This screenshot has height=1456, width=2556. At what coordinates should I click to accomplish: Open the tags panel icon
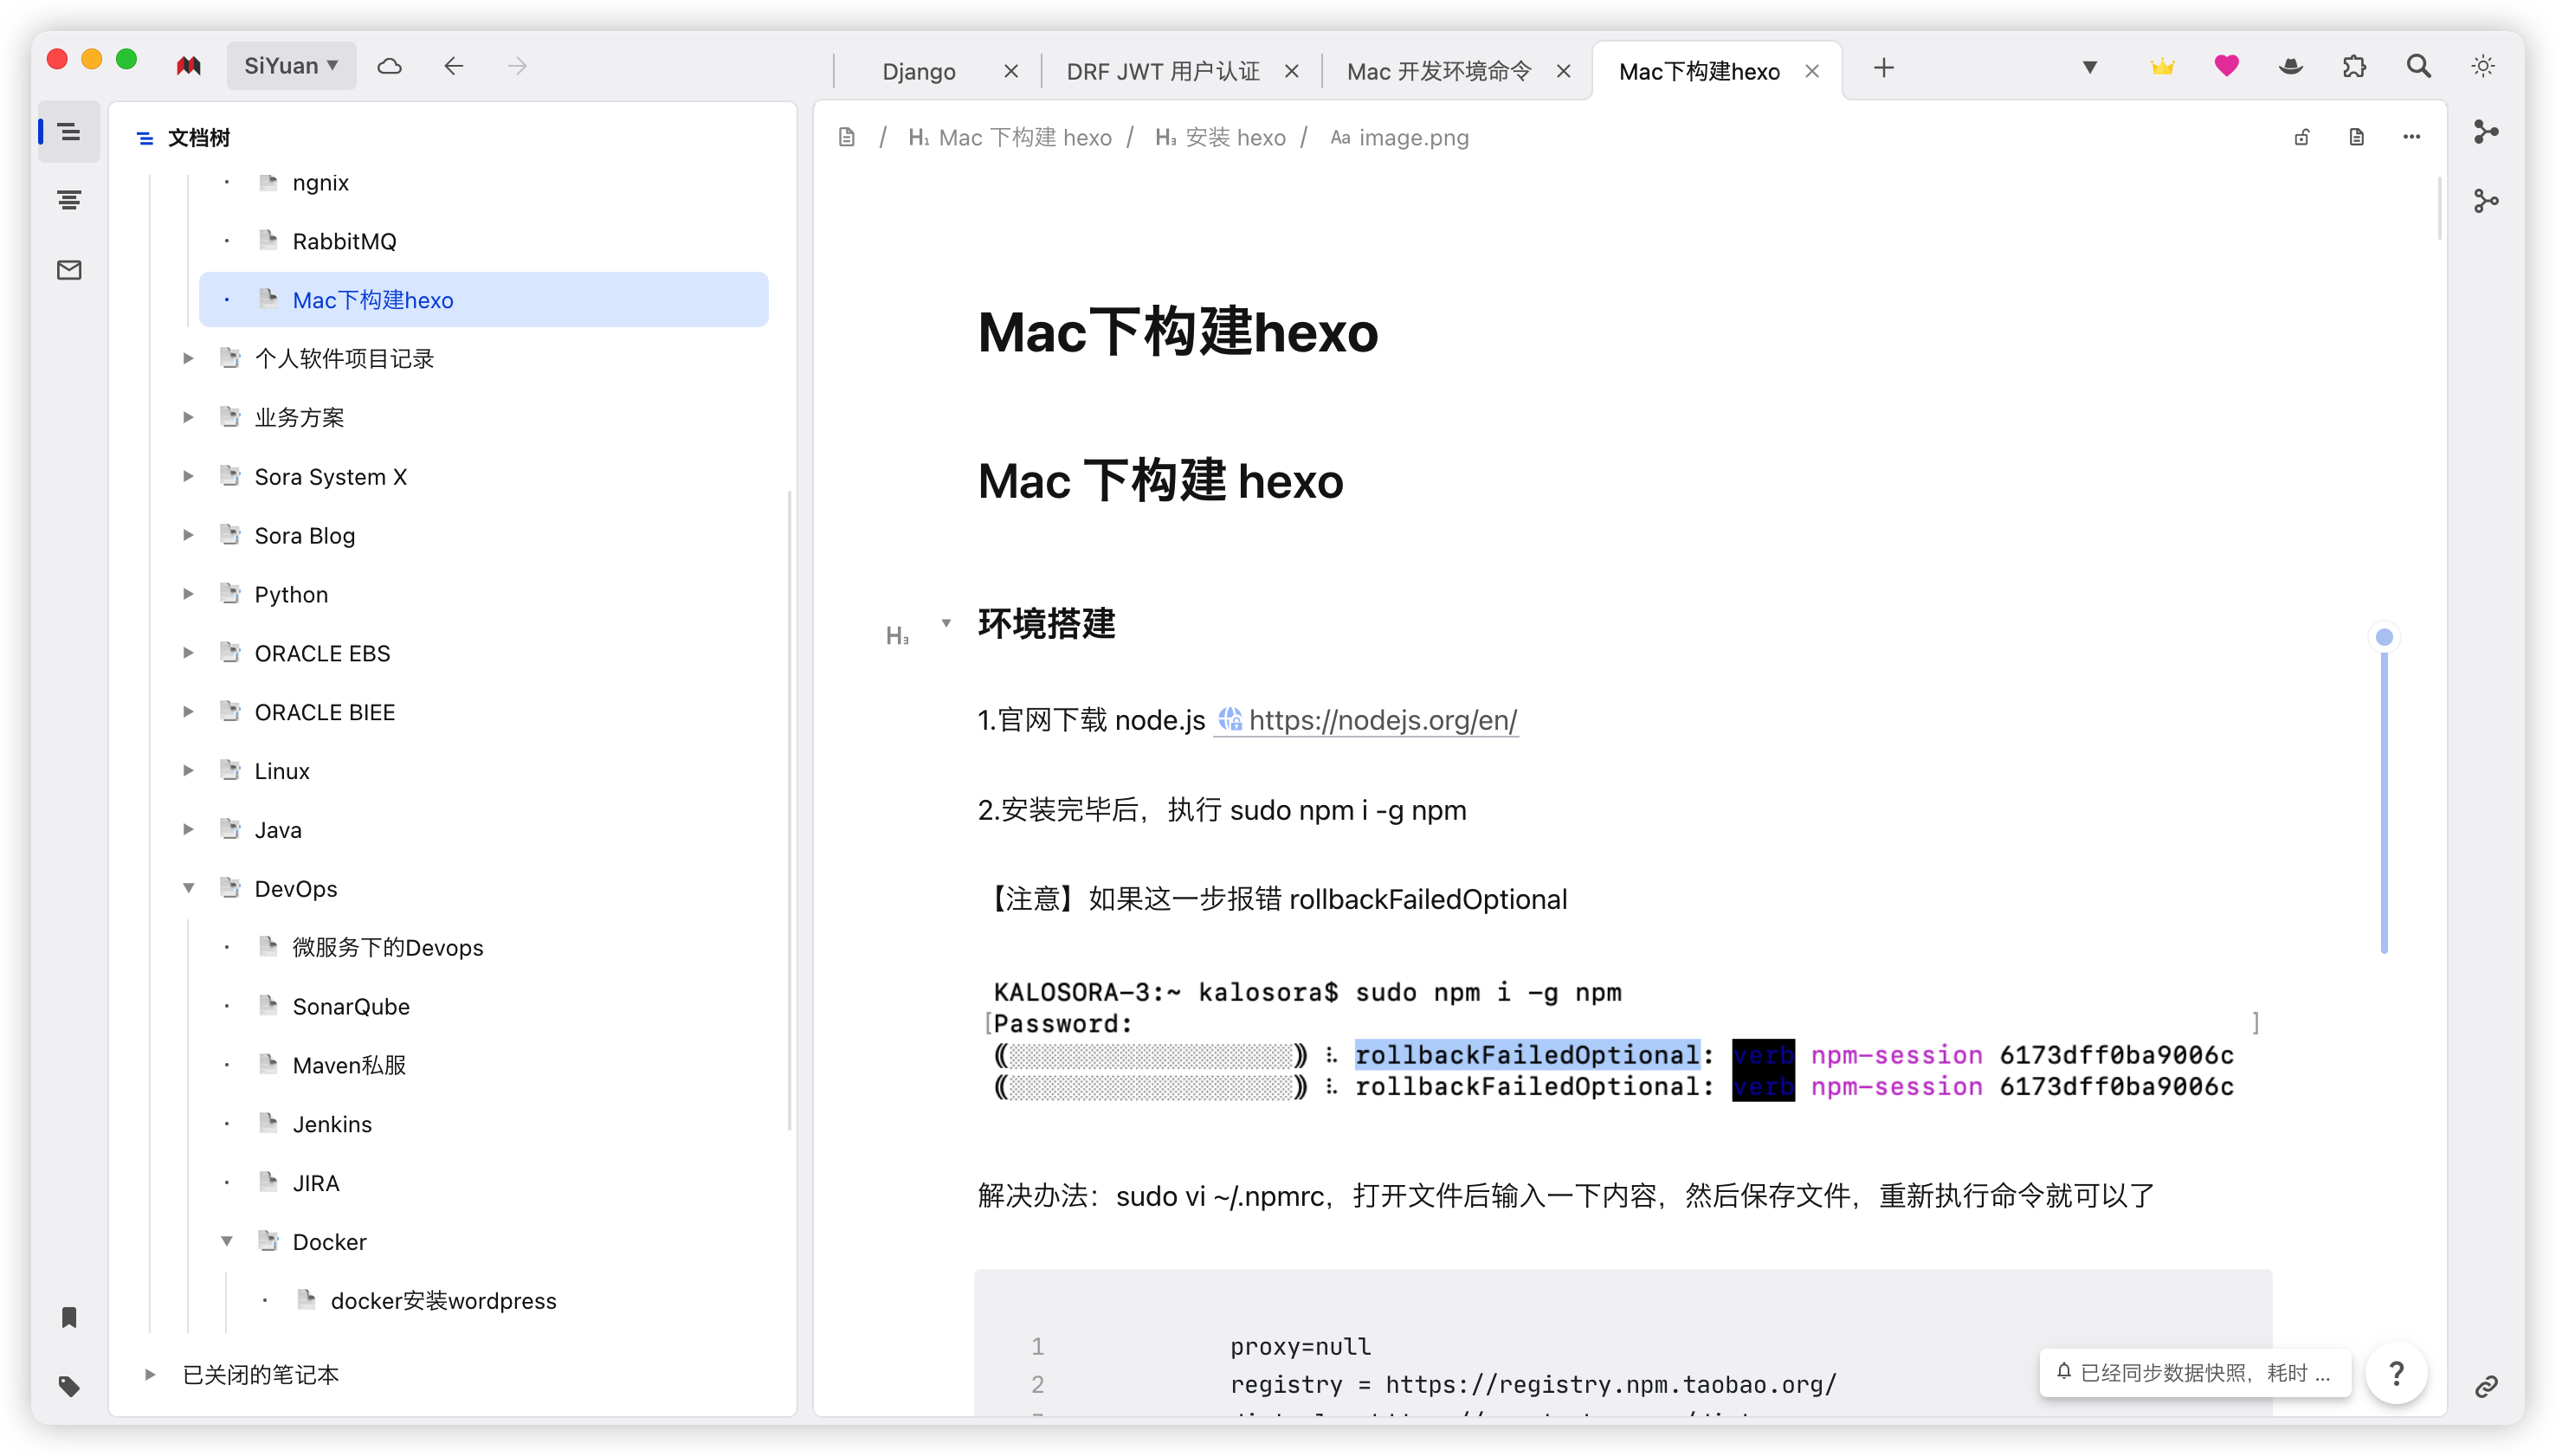point(69,1386)
